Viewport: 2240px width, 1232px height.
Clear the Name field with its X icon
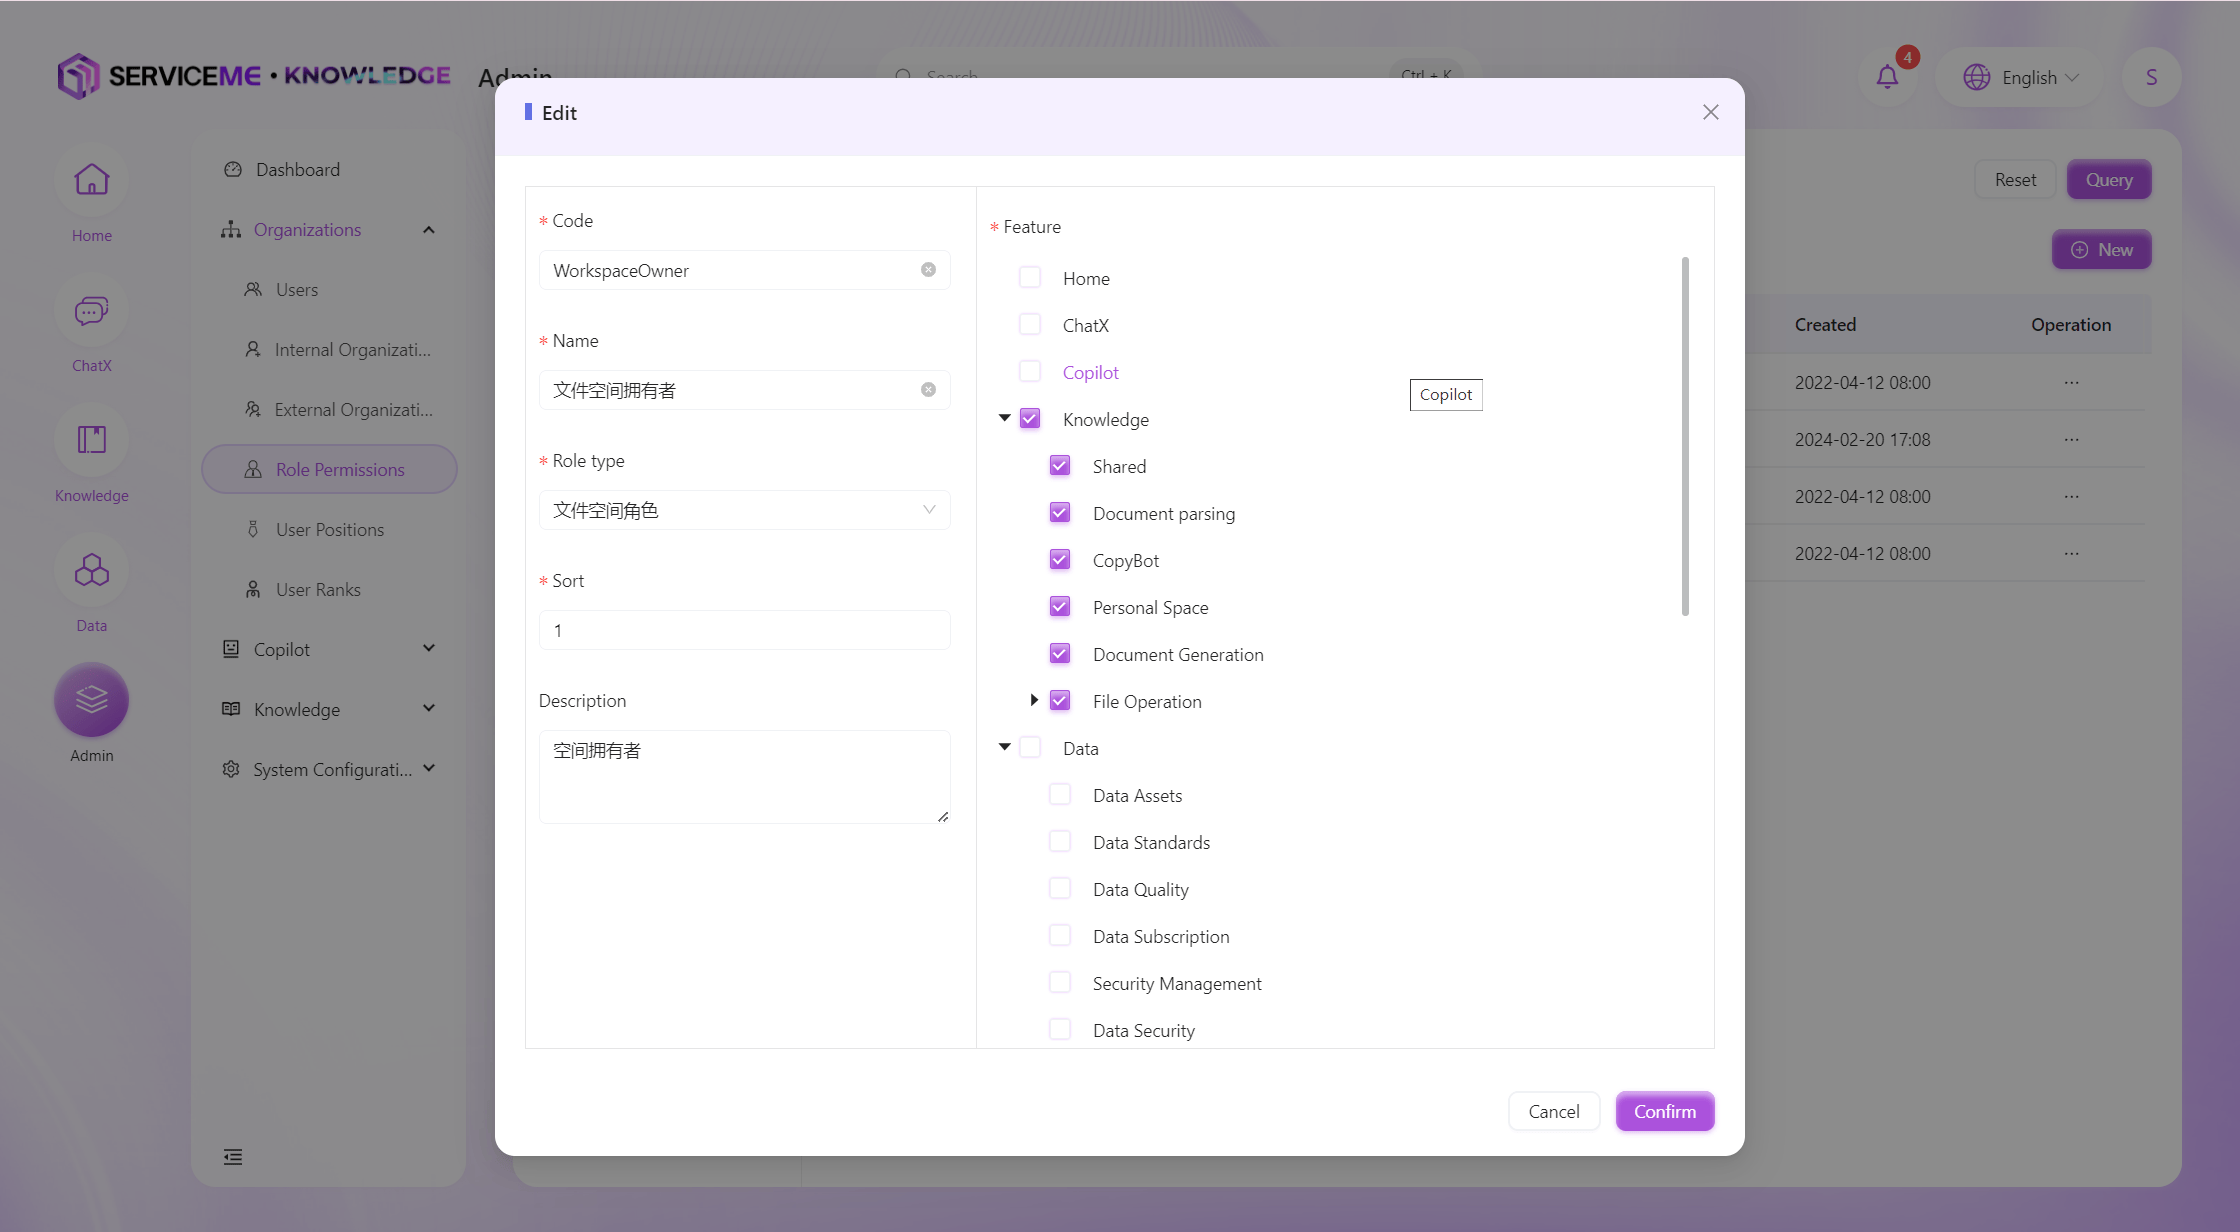[x=928, y=390]
